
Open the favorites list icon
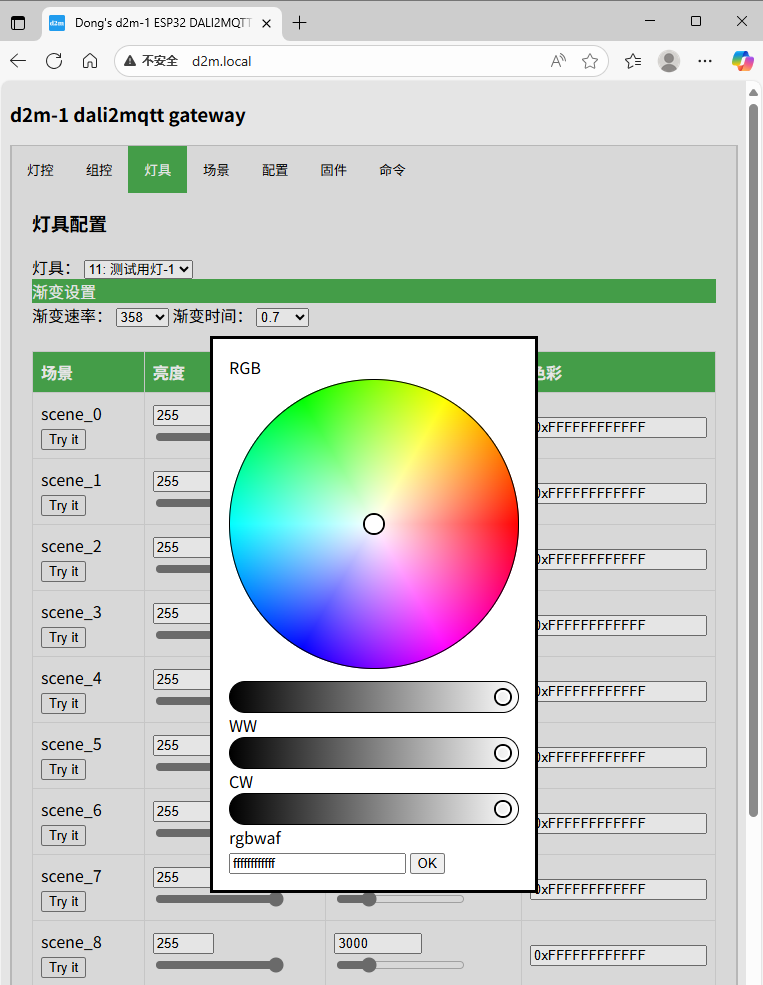tap(632, 61)
